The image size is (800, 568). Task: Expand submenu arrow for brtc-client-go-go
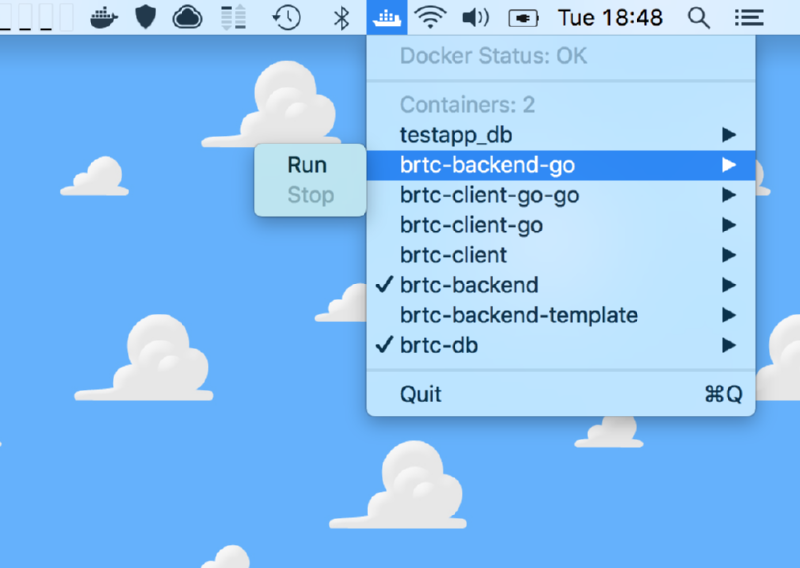coord(729,195)
